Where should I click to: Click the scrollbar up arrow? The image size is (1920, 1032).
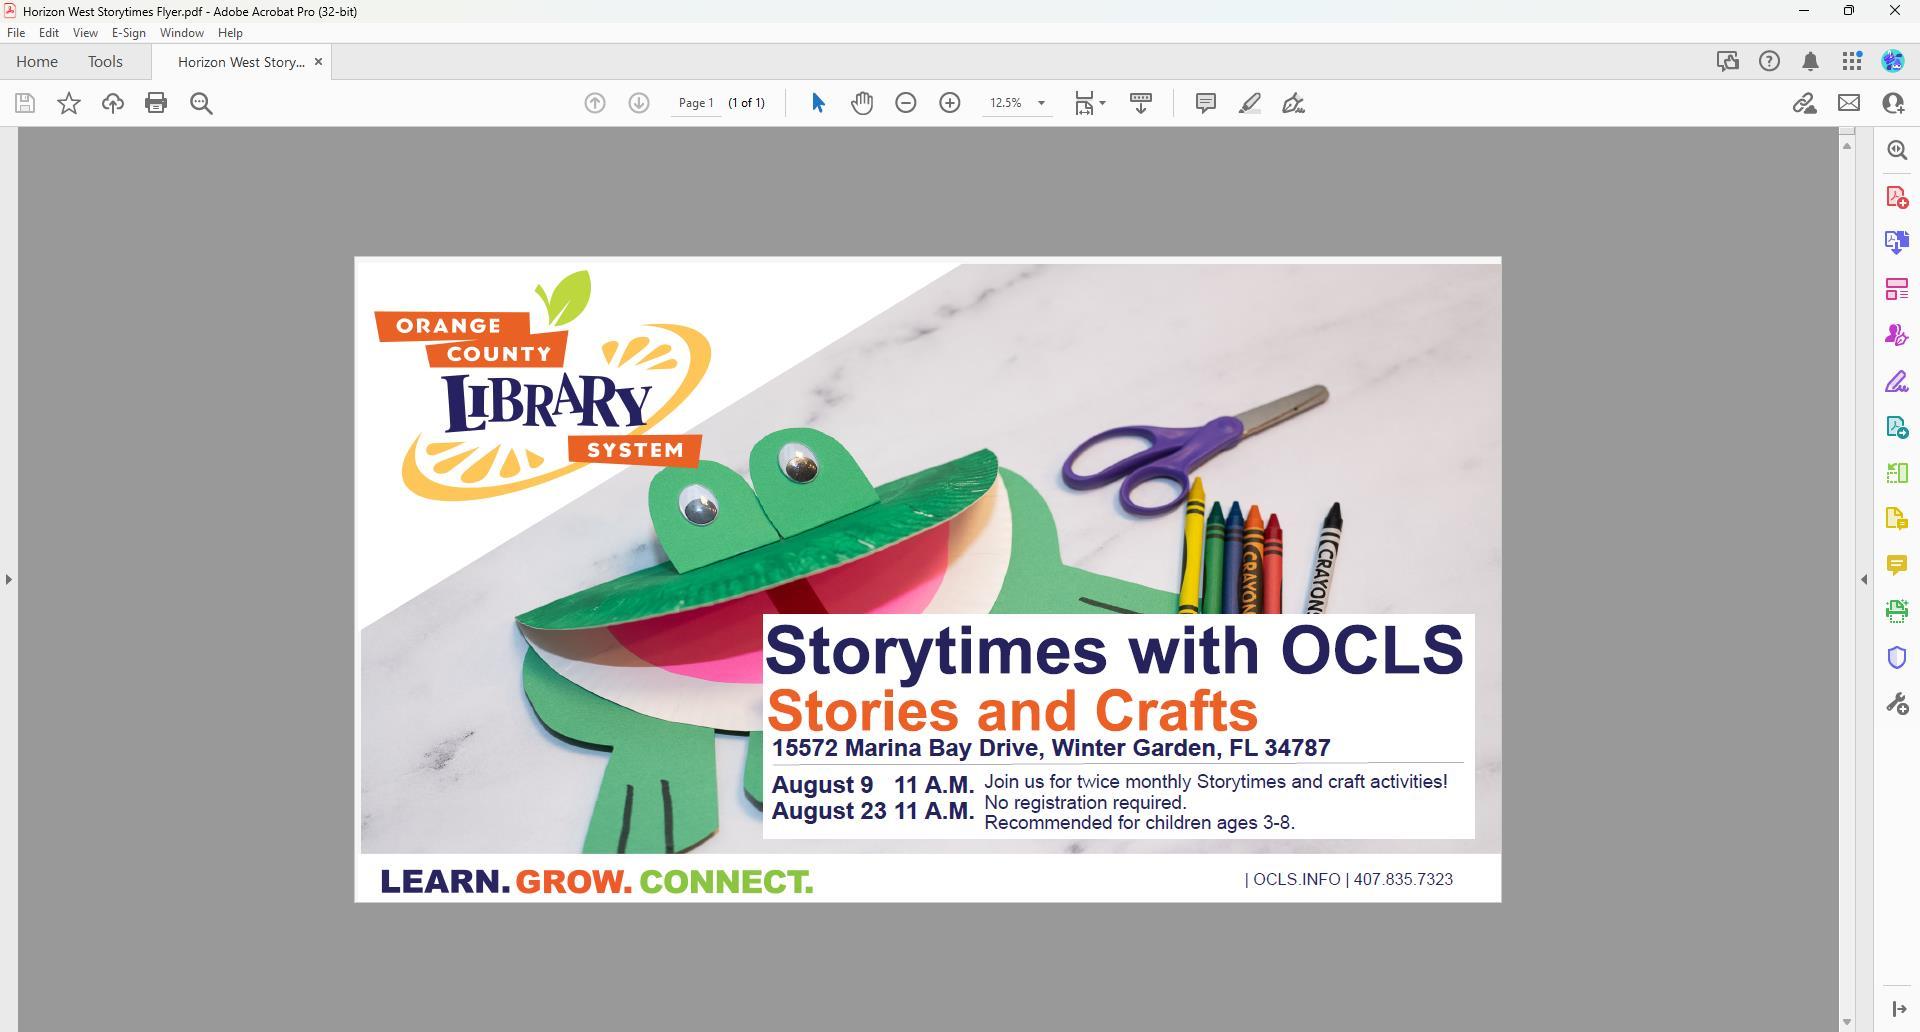point(1847,146)
